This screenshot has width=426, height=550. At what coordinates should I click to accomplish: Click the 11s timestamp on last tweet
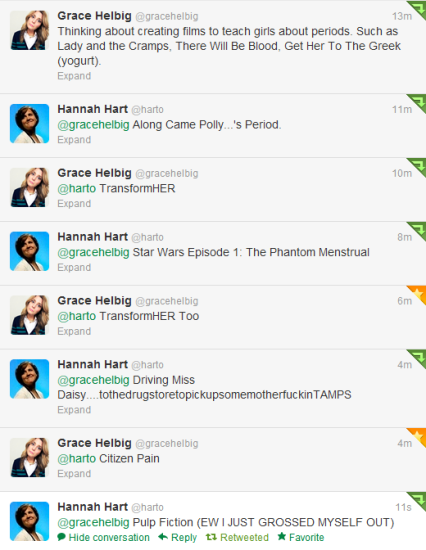pyautogui.click(x=403, y=508)
